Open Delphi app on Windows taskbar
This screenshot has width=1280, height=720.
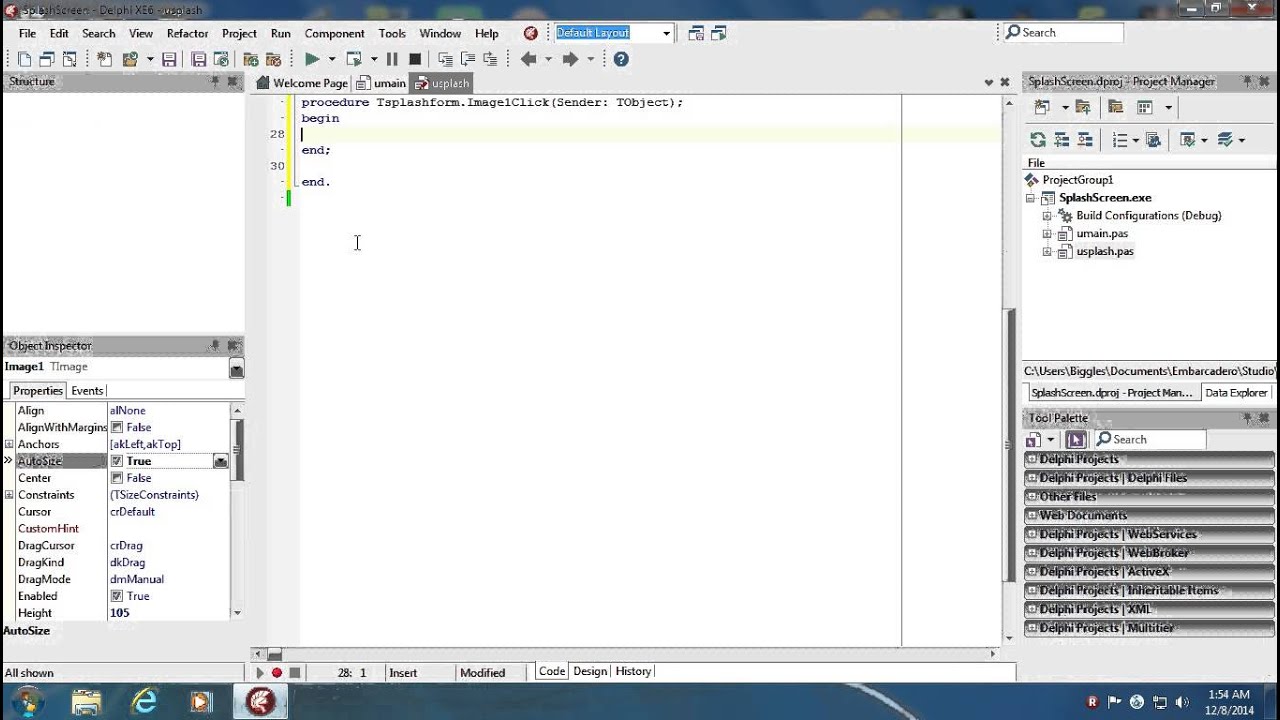tap(260, 701)
